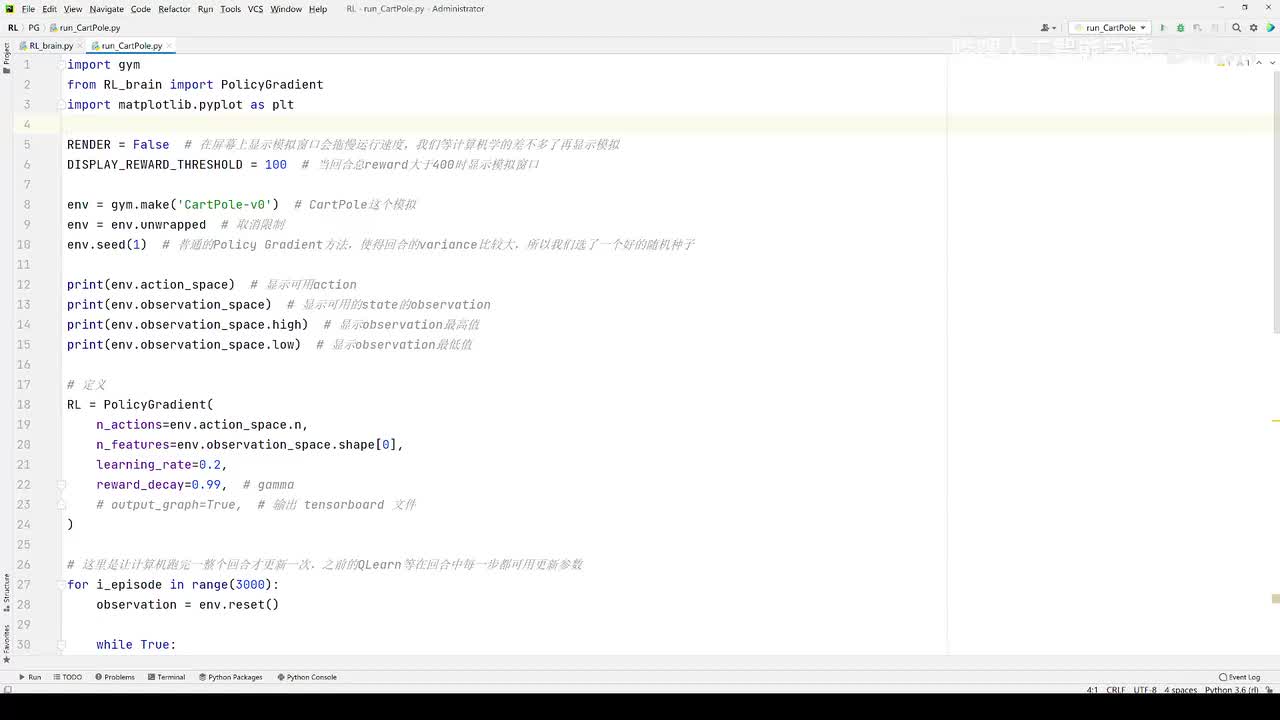Open the CRLF line separator selector
This screenshot has height=720, width=1280.
click(1116, 690)
